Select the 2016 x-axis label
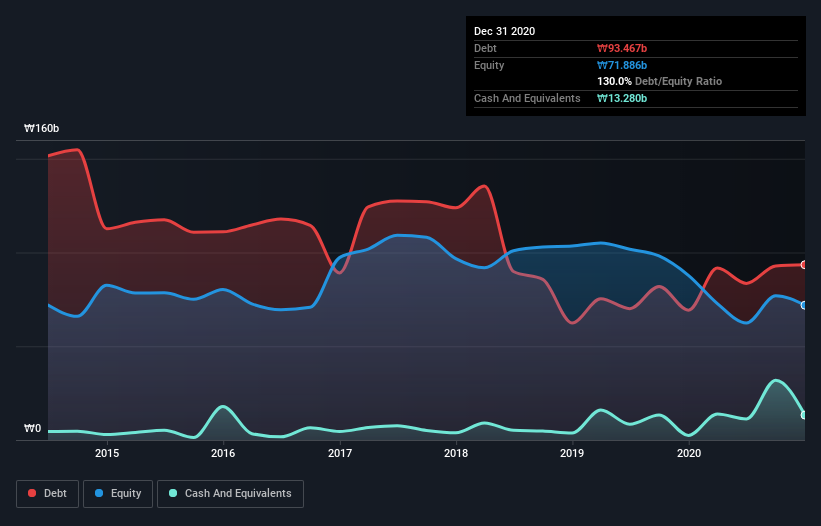 coord(223,453)
